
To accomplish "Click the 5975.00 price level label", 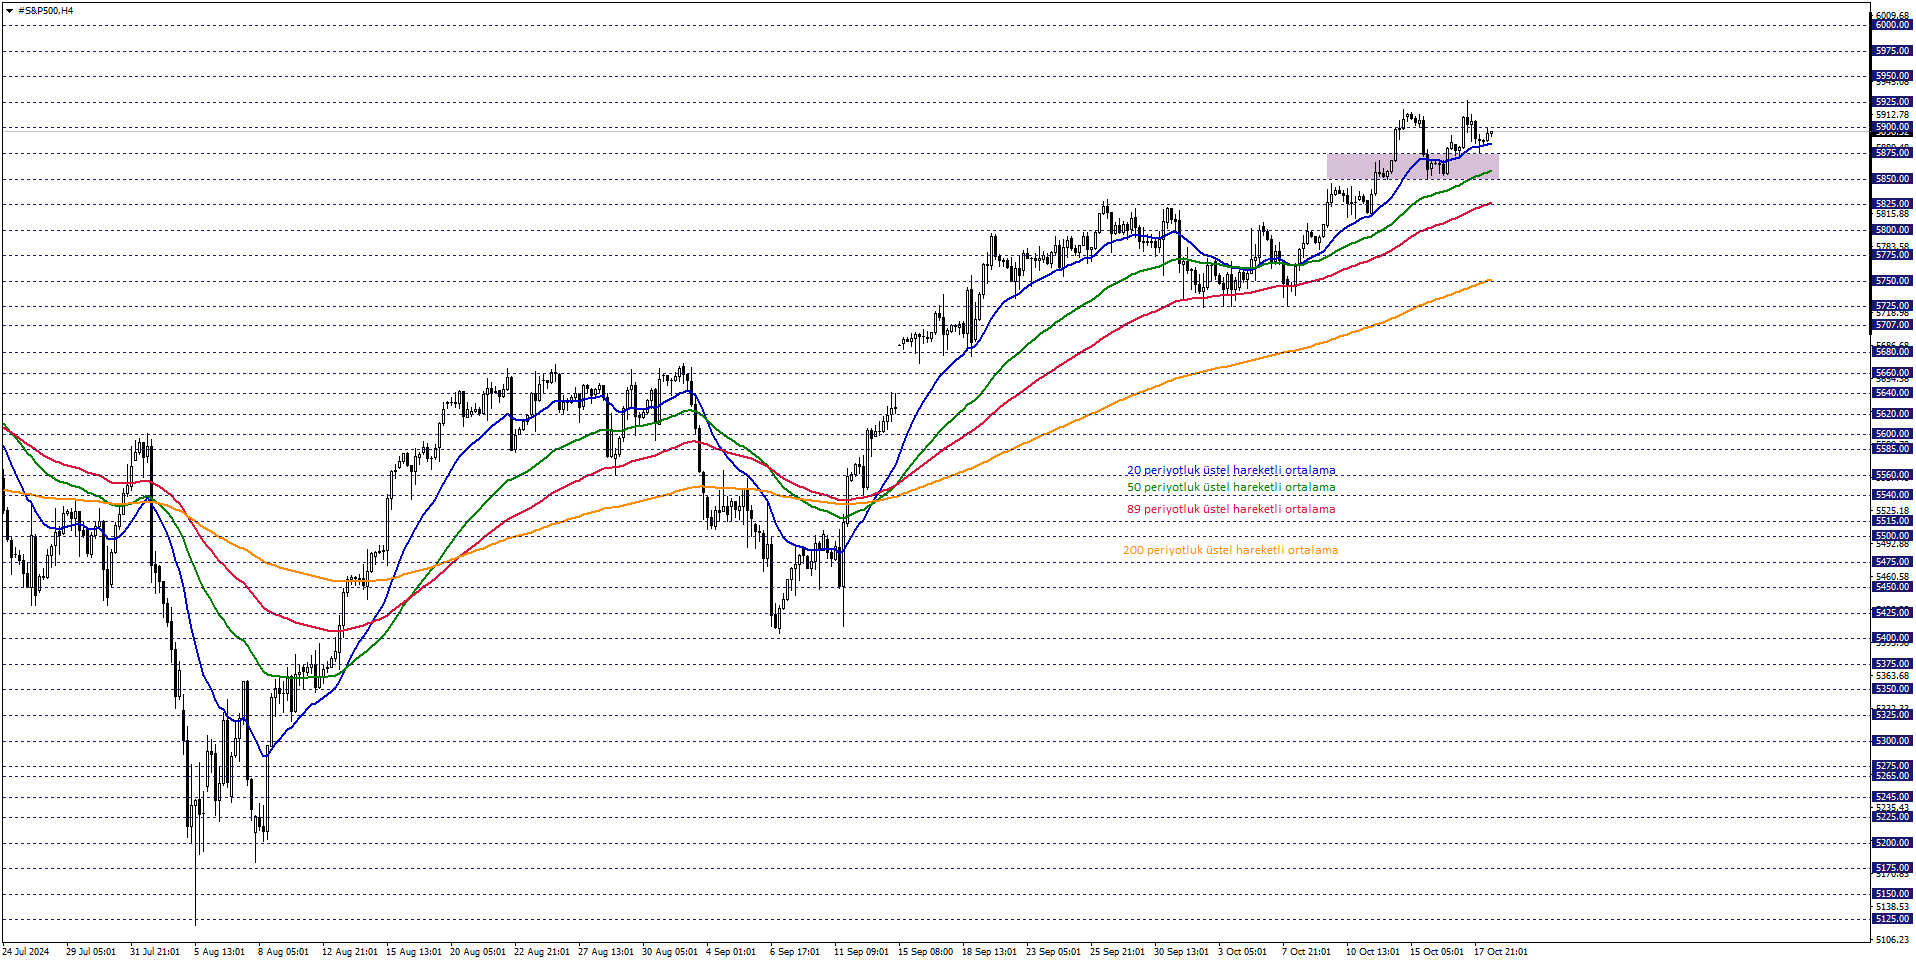I will pyautogui.click(x=1892, y=51).
